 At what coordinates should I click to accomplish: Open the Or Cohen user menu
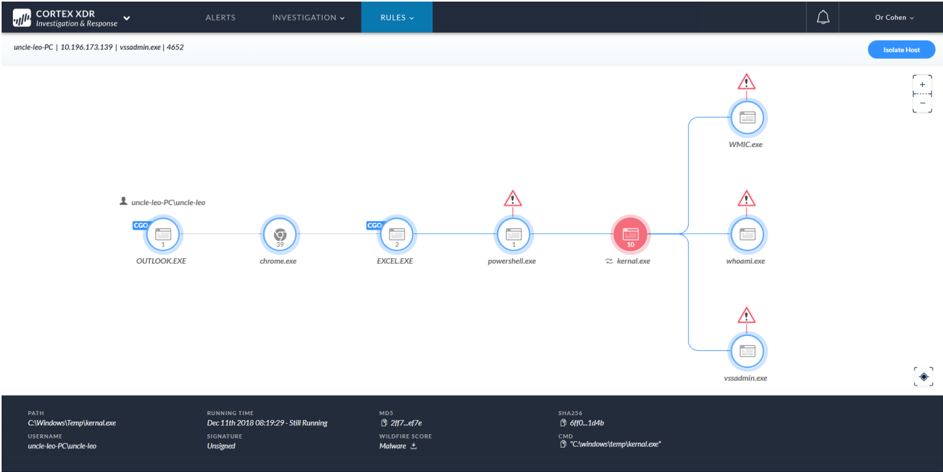click(894, 17)
